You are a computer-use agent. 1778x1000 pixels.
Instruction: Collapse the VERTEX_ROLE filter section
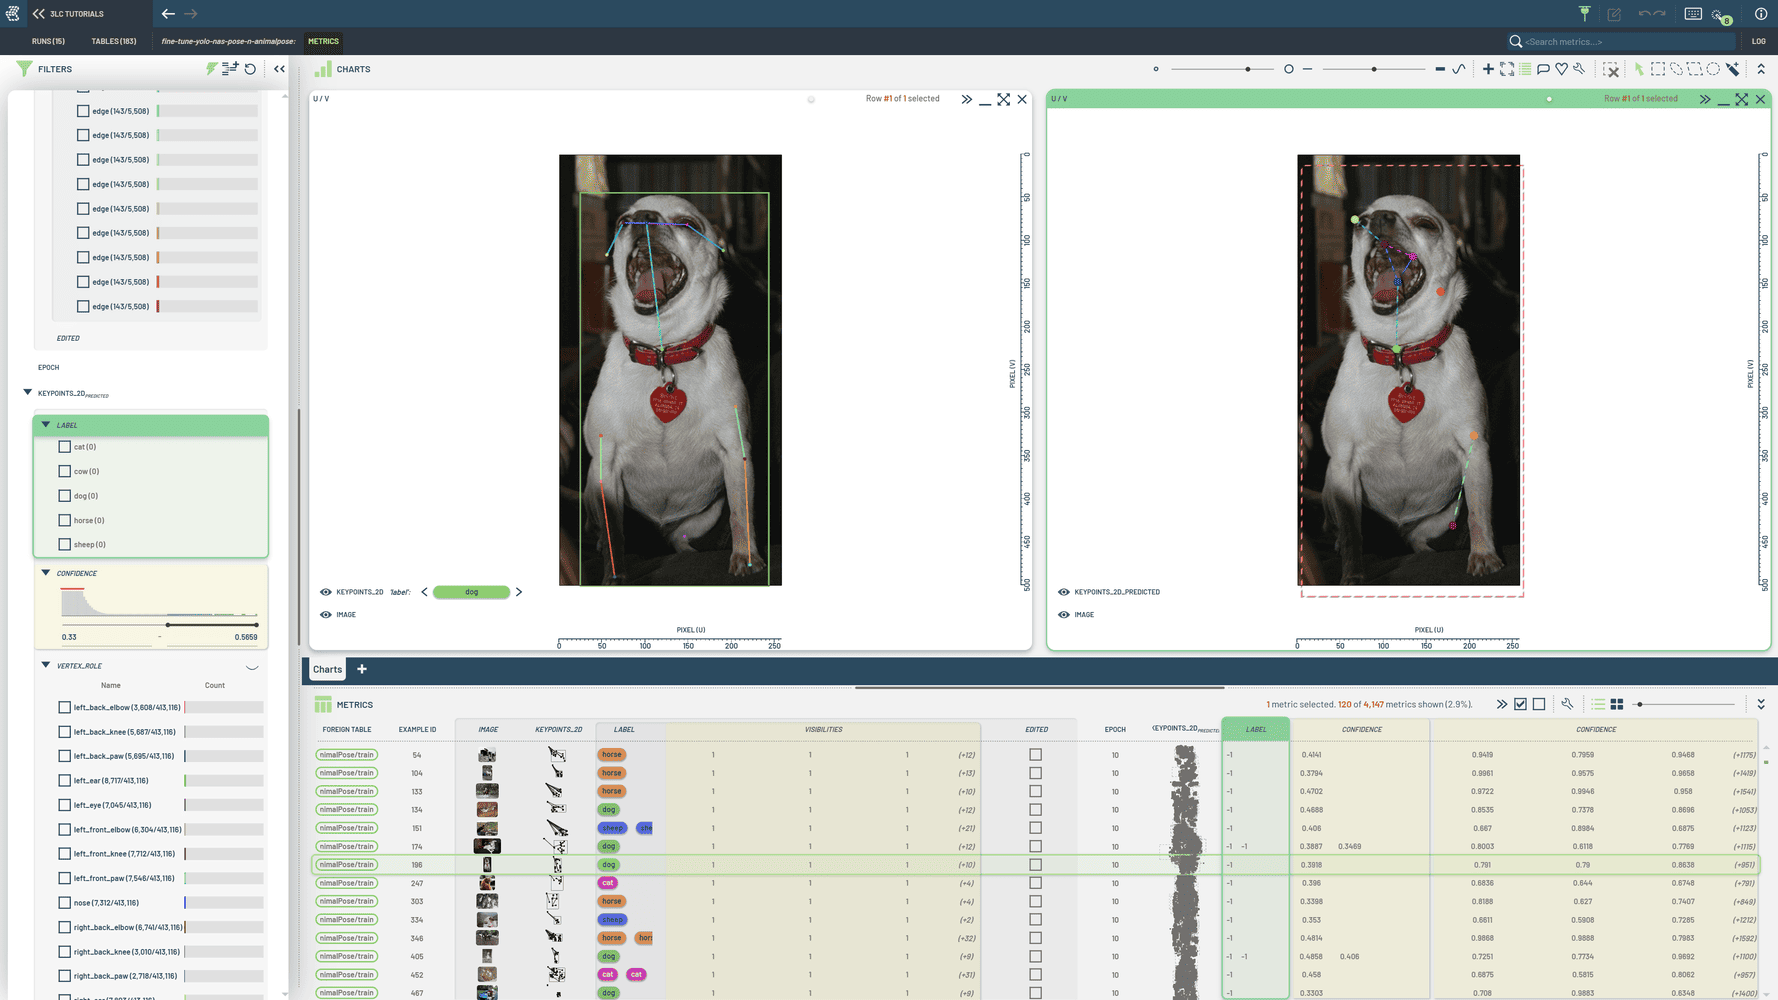click(x=46, y=665)
